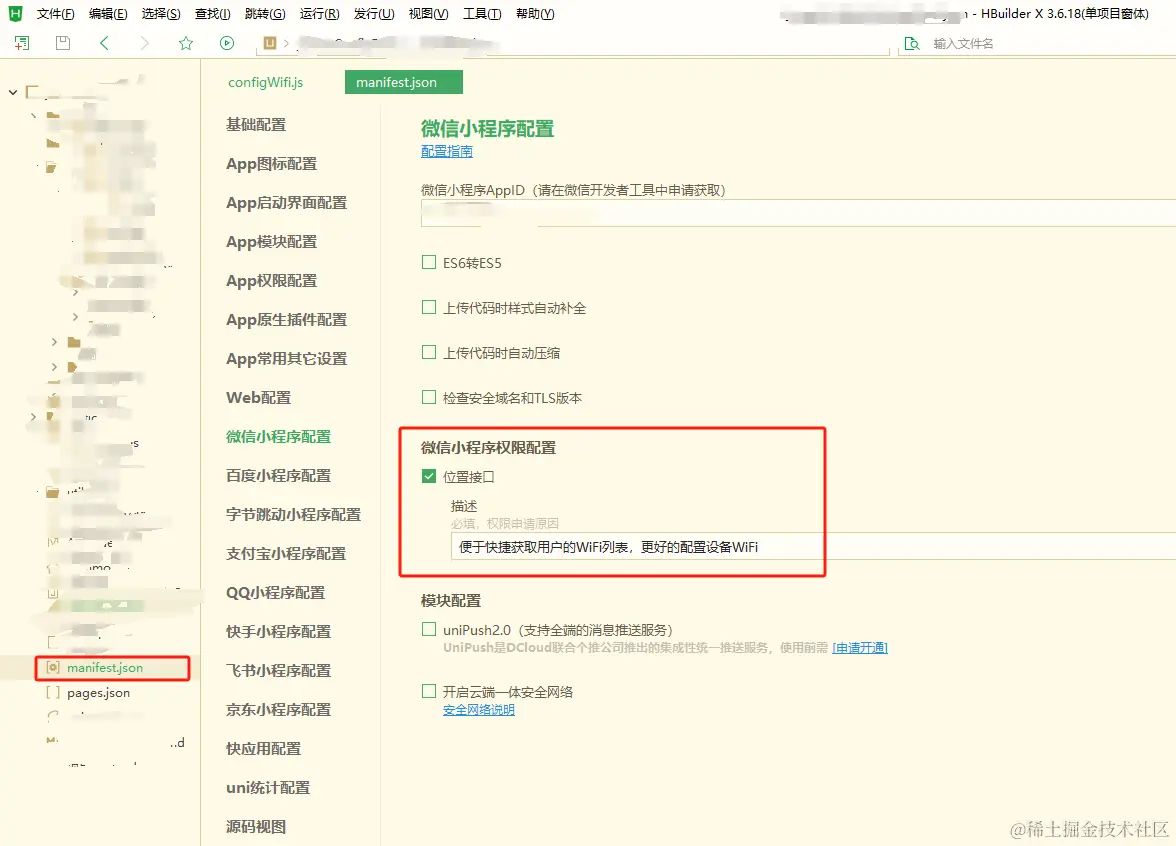Open the 选择(S) menu
The image size is (1176, 846).
pos(160,14)
